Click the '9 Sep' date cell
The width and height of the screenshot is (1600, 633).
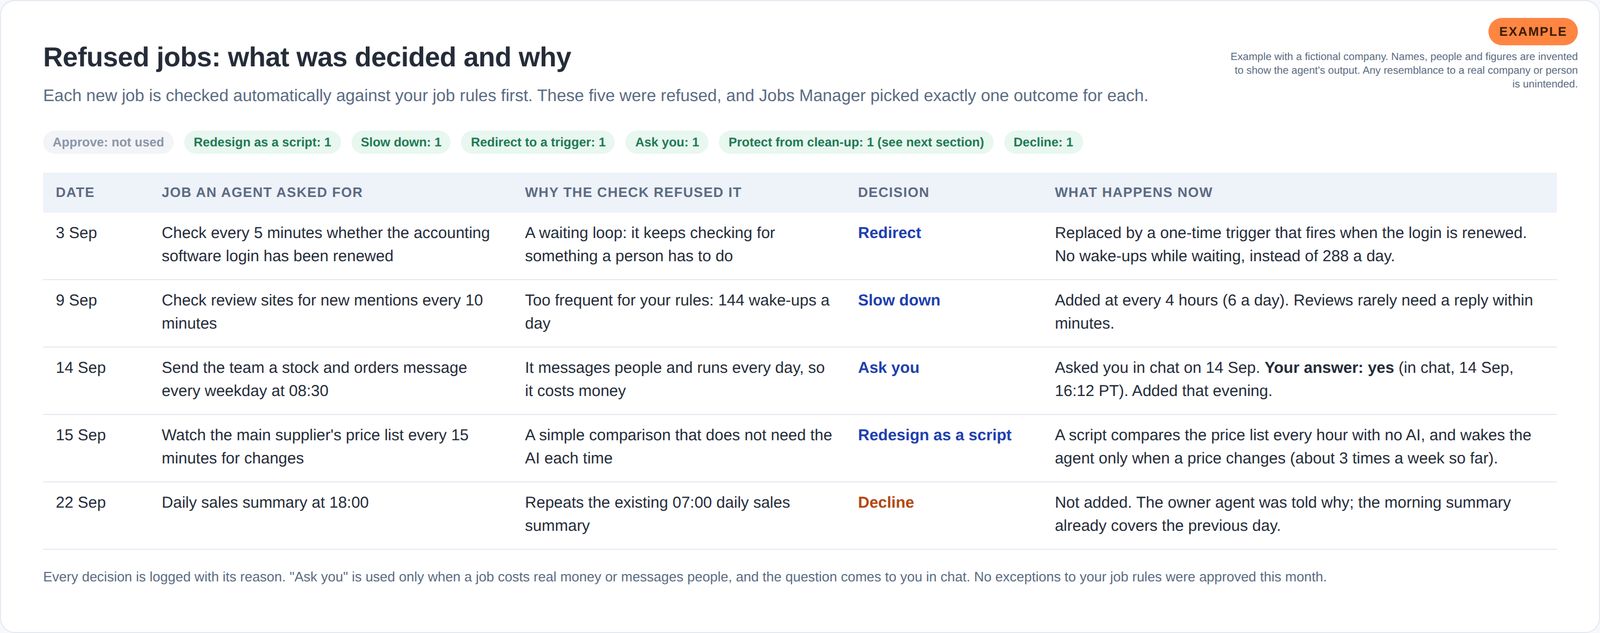coord(76,300)
